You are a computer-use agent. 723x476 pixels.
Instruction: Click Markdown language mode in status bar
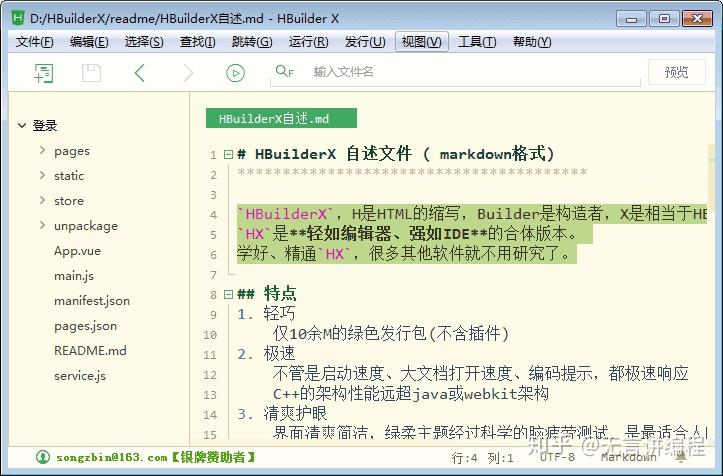(628, 457)
